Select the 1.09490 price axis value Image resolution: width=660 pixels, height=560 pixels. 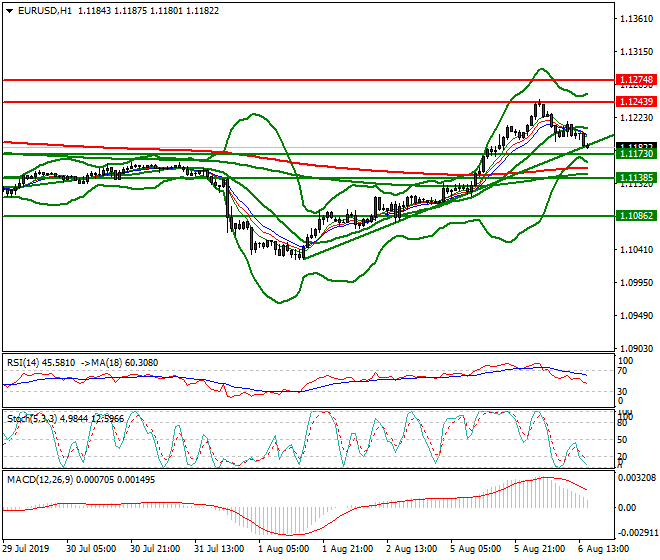(x=636, y=315)
